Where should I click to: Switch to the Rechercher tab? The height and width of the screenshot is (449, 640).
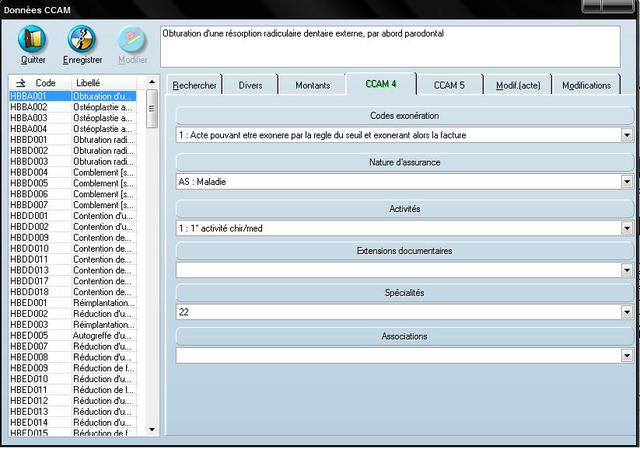click(194, 86)
